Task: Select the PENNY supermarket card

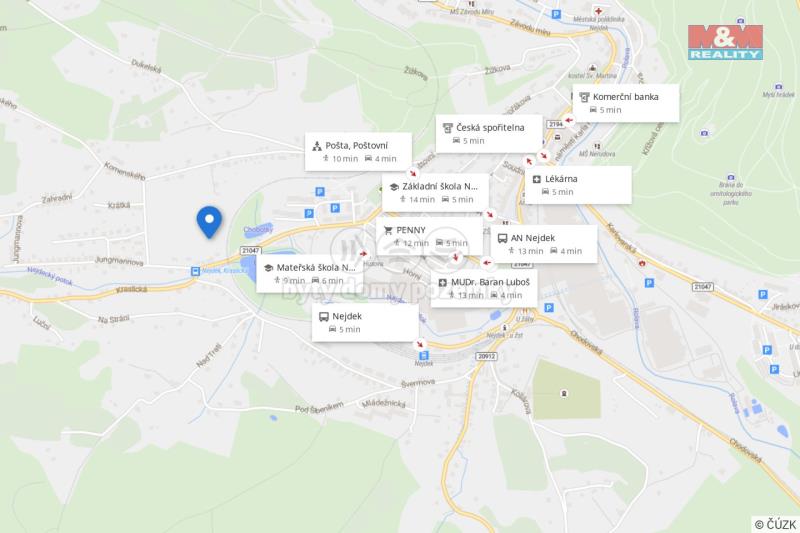Action: [x=429, y=236]
